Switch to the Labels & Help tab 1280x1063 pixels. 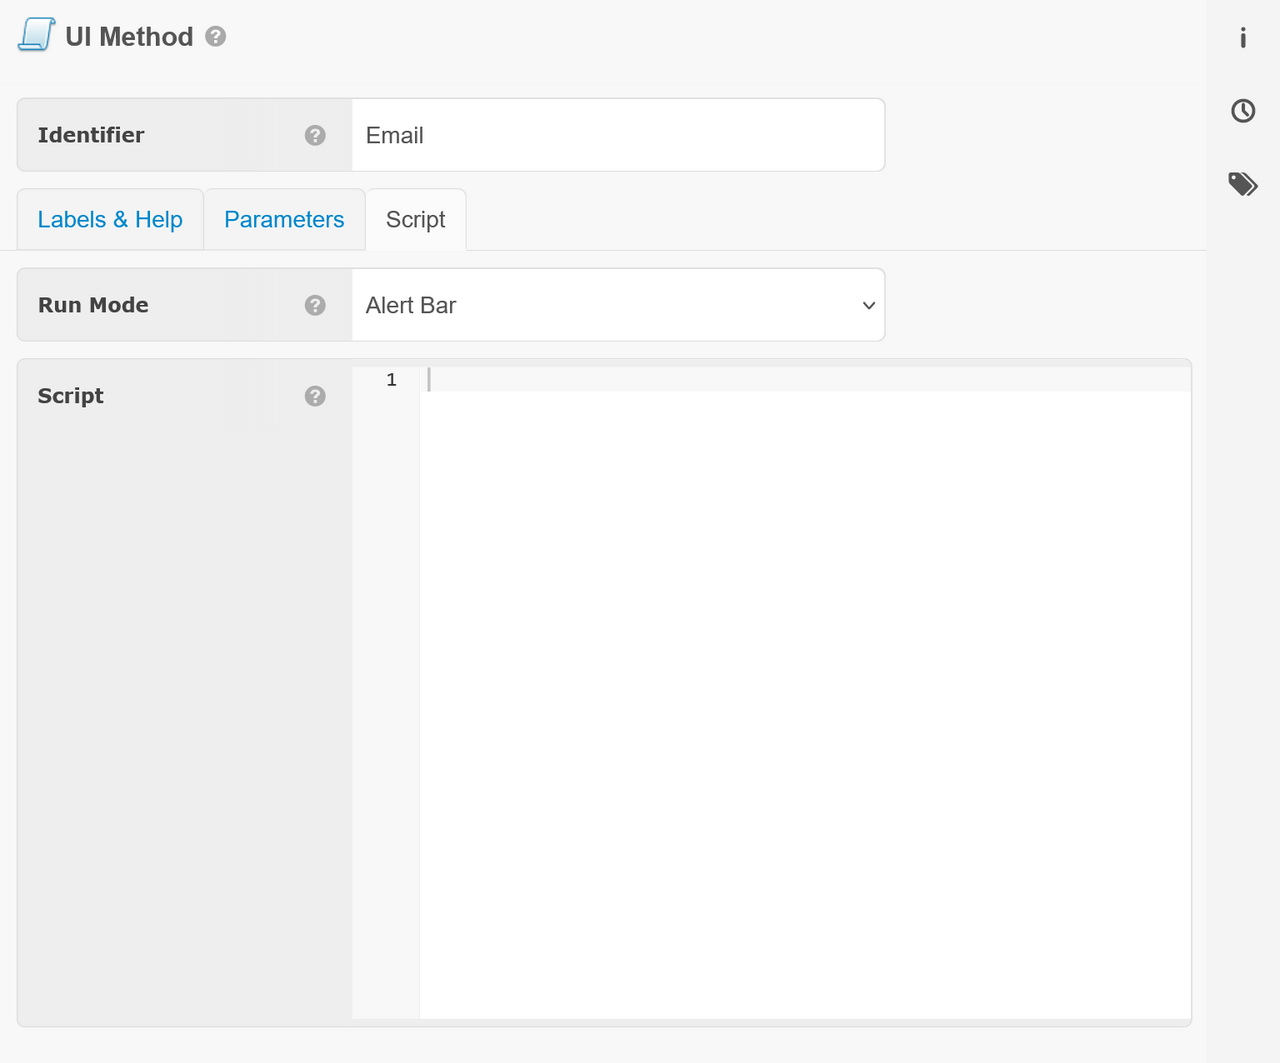pos(110,219)
